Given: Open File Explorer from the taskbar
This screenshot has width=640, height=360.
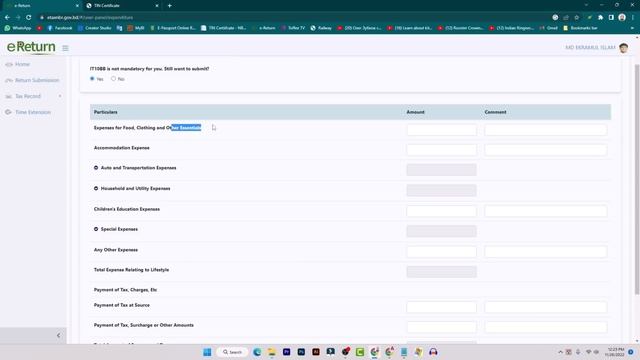Looking at the screenshot, I should [272, 352].
